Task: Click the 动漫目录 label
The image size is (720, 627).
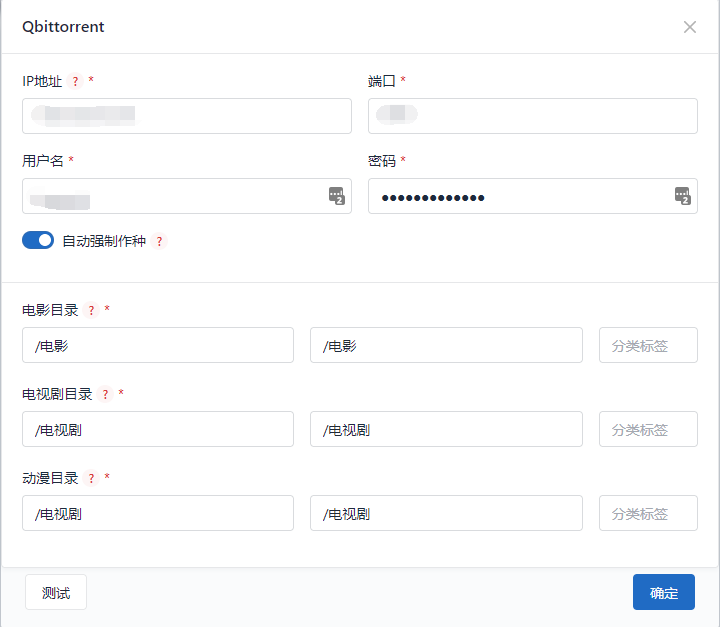Action: click(51, 478)
